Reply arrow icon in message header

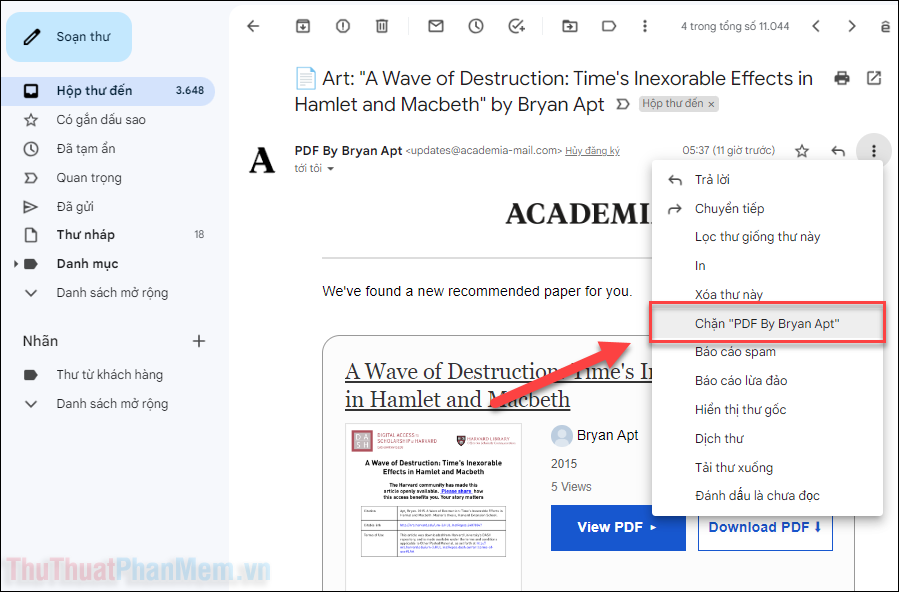[838, 151]
